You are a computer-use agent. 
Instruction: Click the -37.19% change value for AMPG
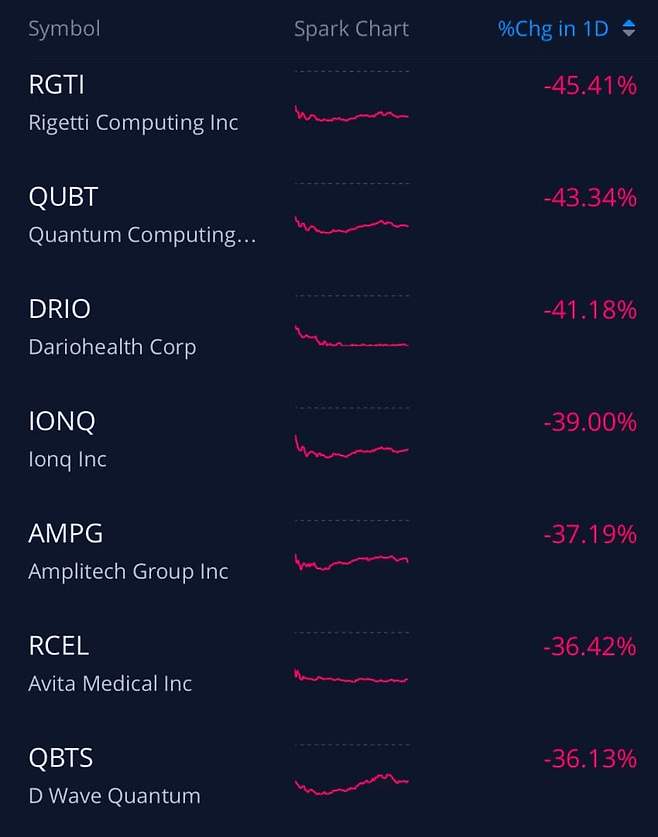click(590, 535)
